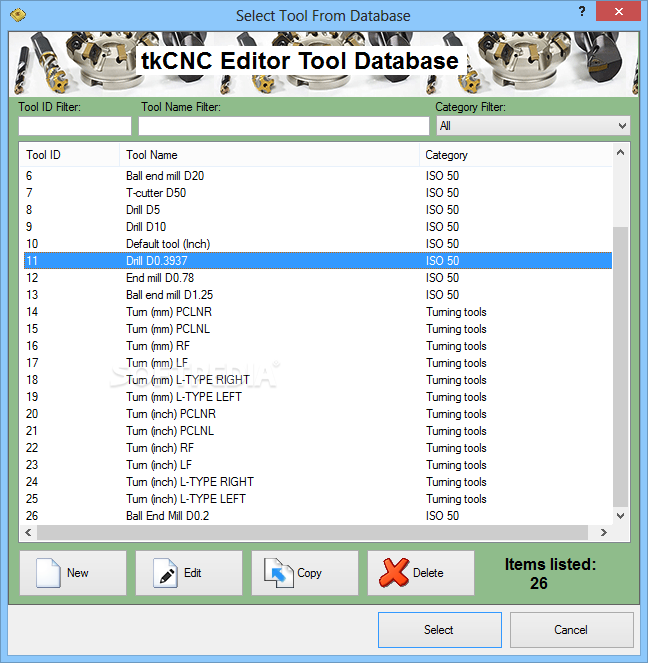This screenshot has height=663, width=648.
Task: Click the Edit pencil icon
Action: point(165,573)
